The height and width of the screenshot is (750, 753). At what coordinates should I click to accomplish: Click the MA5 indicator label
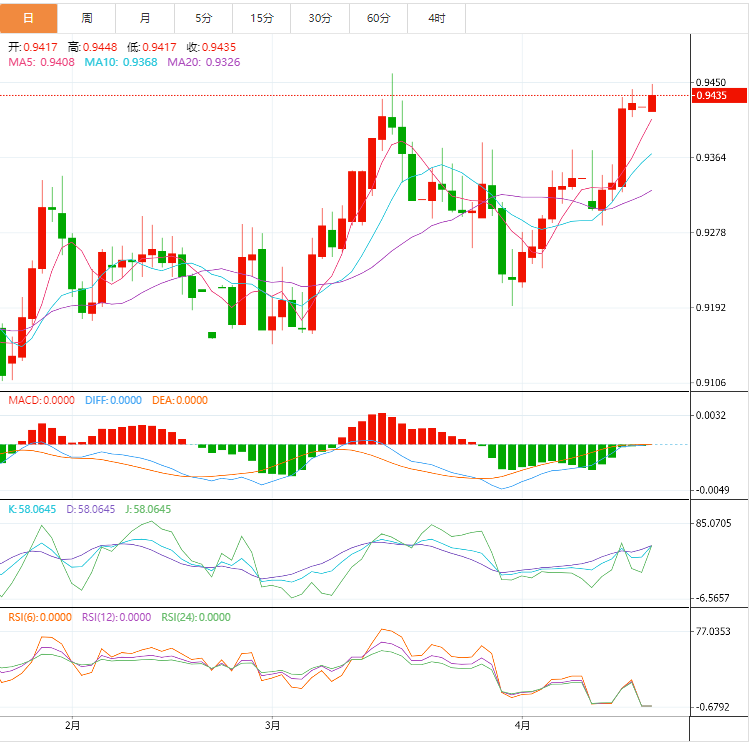pyautogui.click(x=41, y=62)
